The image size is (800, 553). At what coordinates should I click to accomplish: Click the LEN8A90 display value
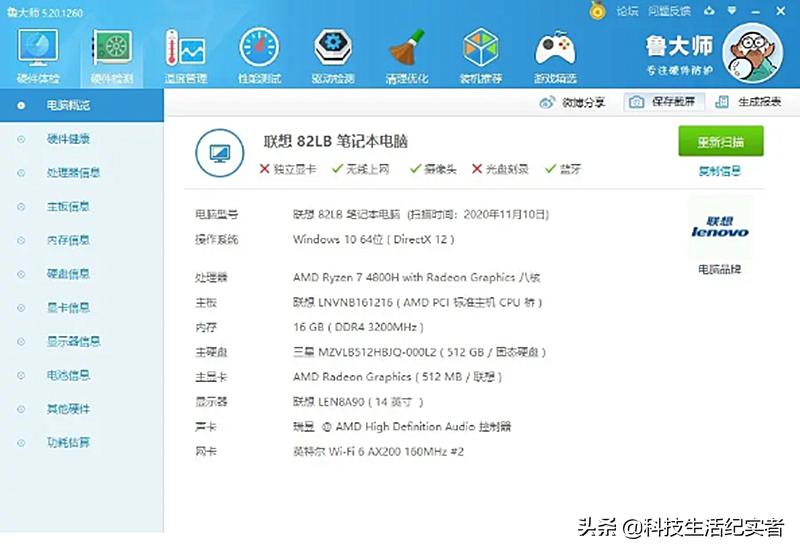(x=358, y=402)
